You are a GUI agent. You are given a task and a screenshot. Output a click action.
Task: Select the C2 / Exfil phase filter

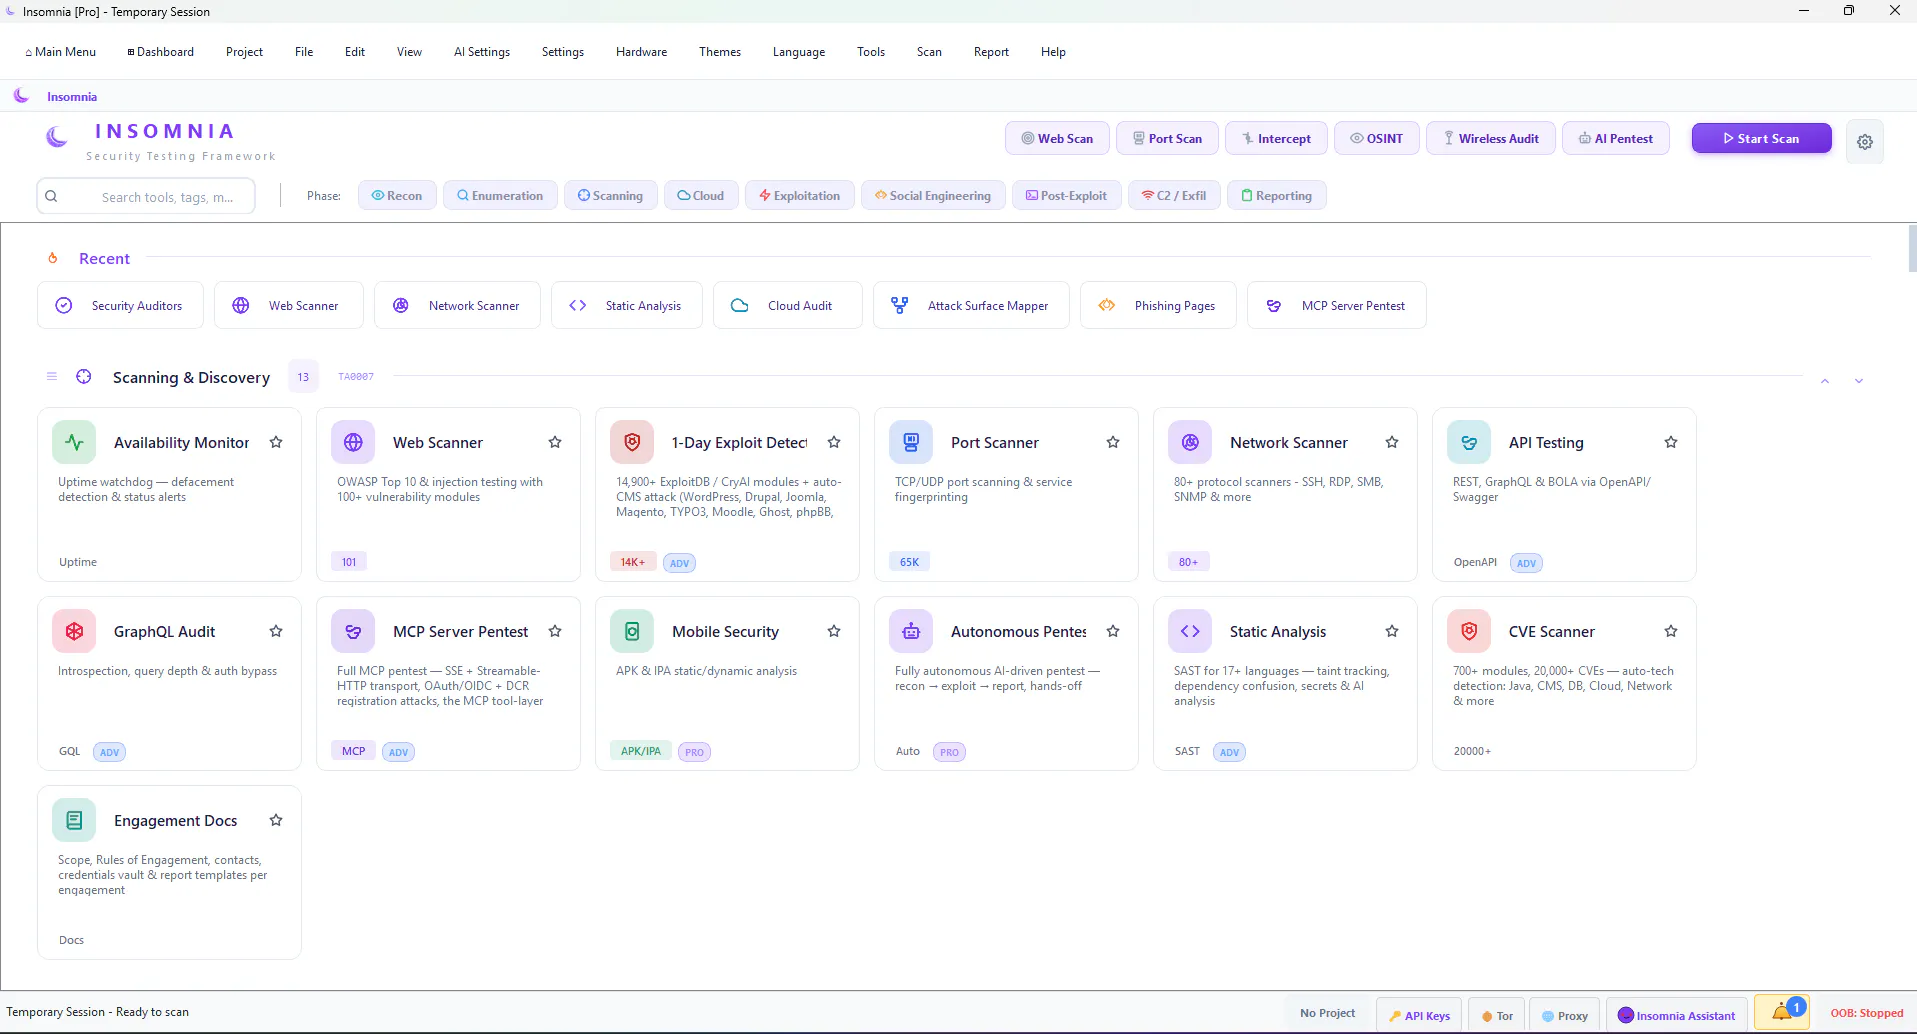tap(1175, 196)
